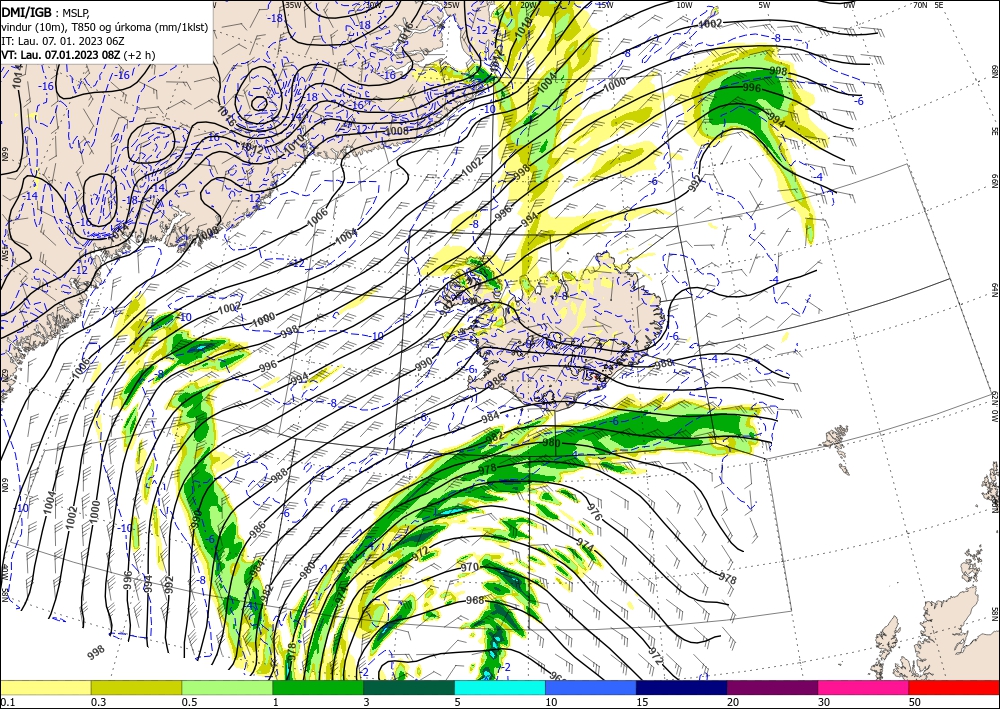Click the "DMI/IGB : MSLP," title text
Image resolution: width=1000 pixels, height=709 pixels.
[x=45, y=12]
